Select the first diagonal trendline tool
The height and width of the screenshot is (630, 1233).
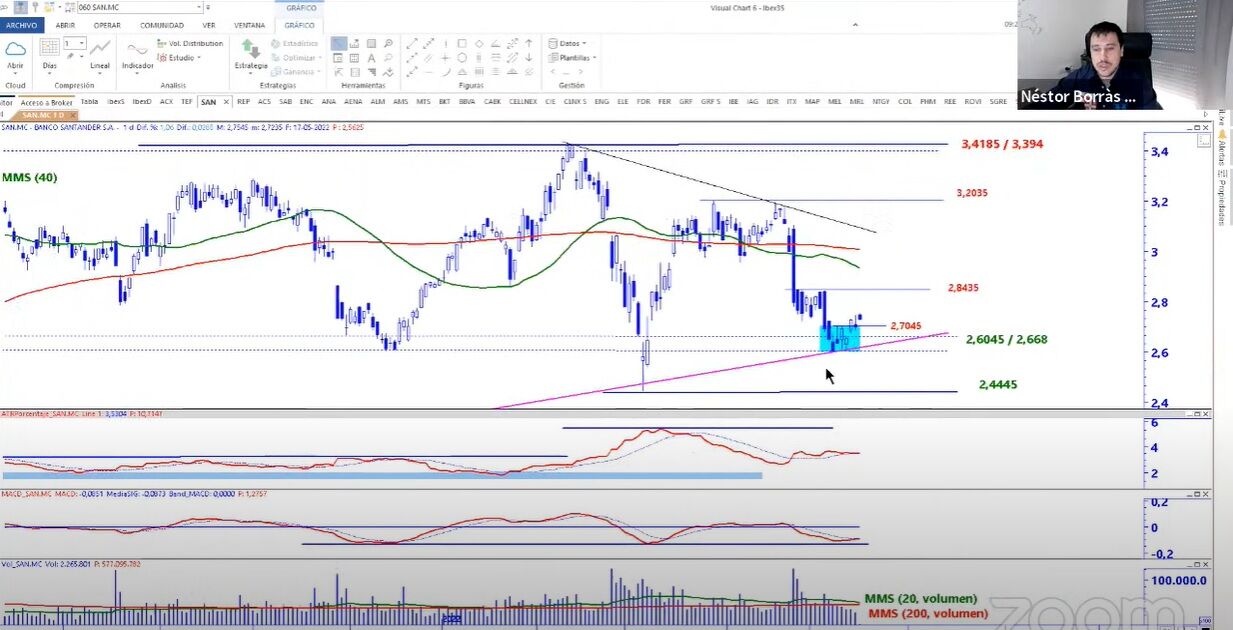click(412, 43)
